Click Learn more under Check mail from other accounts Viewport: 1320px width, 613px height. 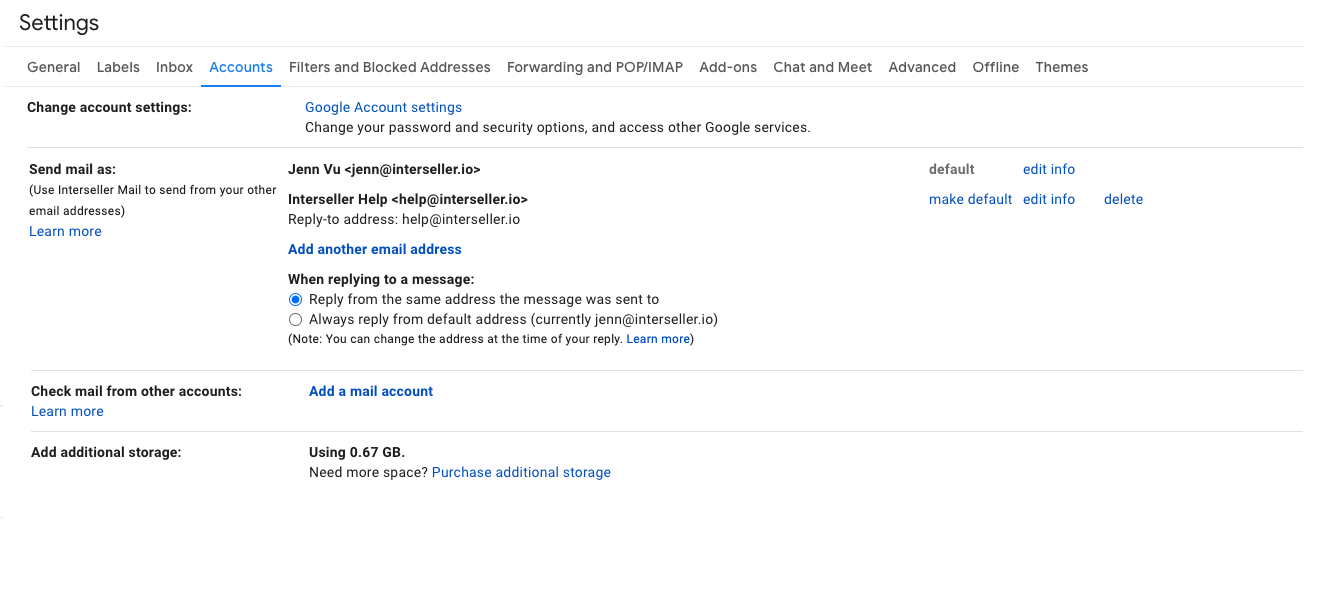(67, 411)
